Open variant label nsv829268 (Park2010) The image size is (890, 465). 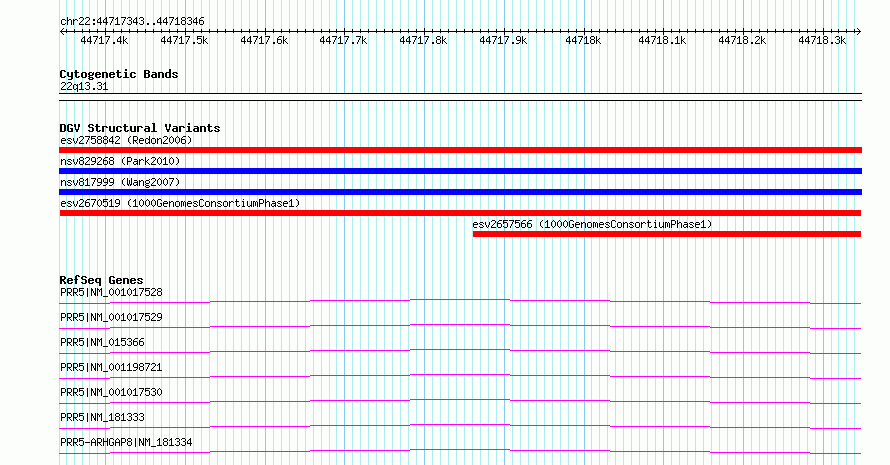(x=120, y=161)
